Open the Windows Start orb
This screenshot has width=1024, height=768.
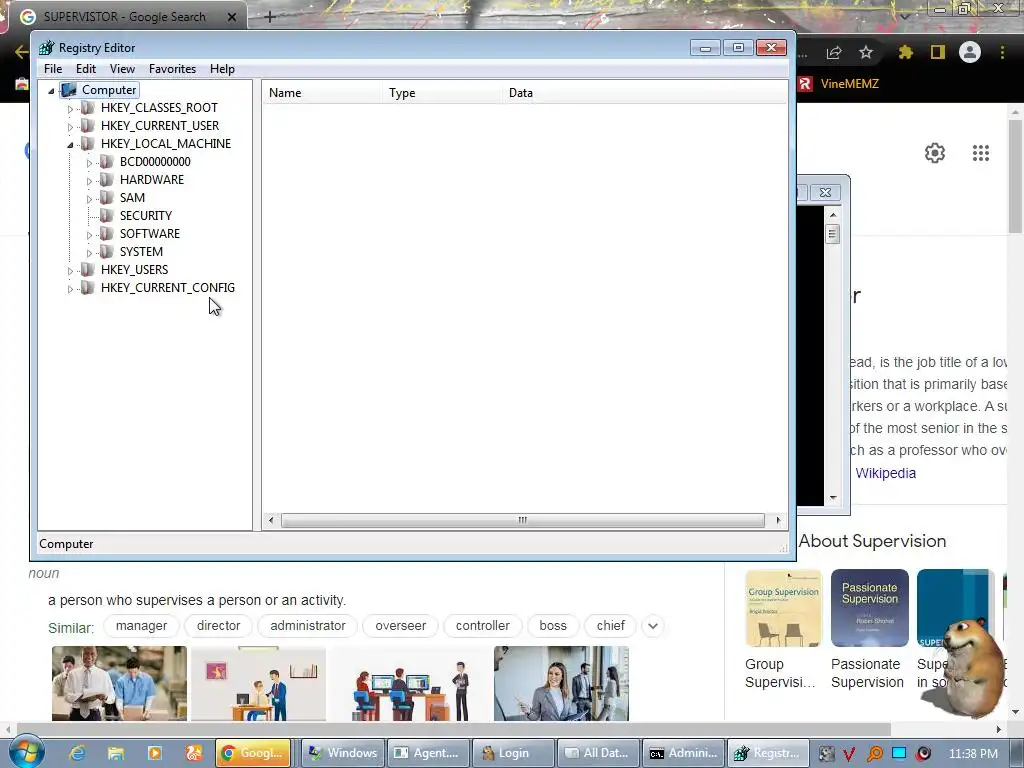(26, 752)
